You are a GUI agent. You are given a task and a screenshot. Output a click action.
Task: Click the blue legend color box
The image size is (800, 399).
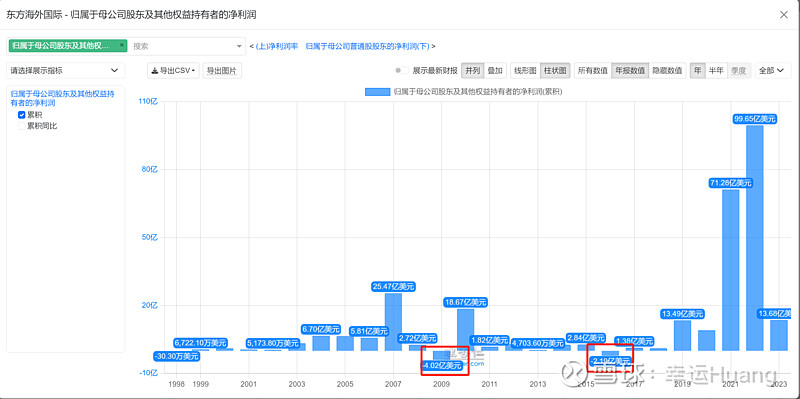pyautogui.click(x=377, y=91)
